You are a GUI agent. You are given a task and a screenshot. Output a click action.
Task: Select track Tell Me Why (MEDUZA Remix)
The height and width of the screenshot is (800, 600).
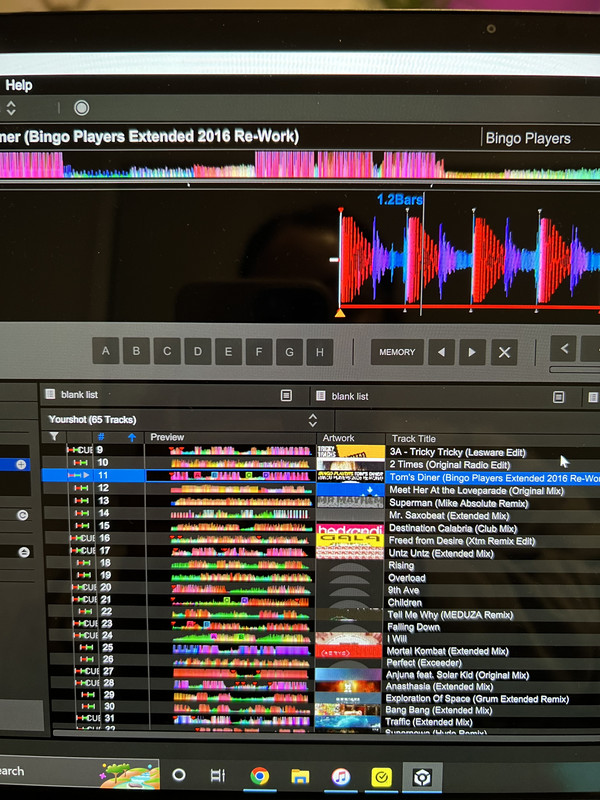point(451,615)
